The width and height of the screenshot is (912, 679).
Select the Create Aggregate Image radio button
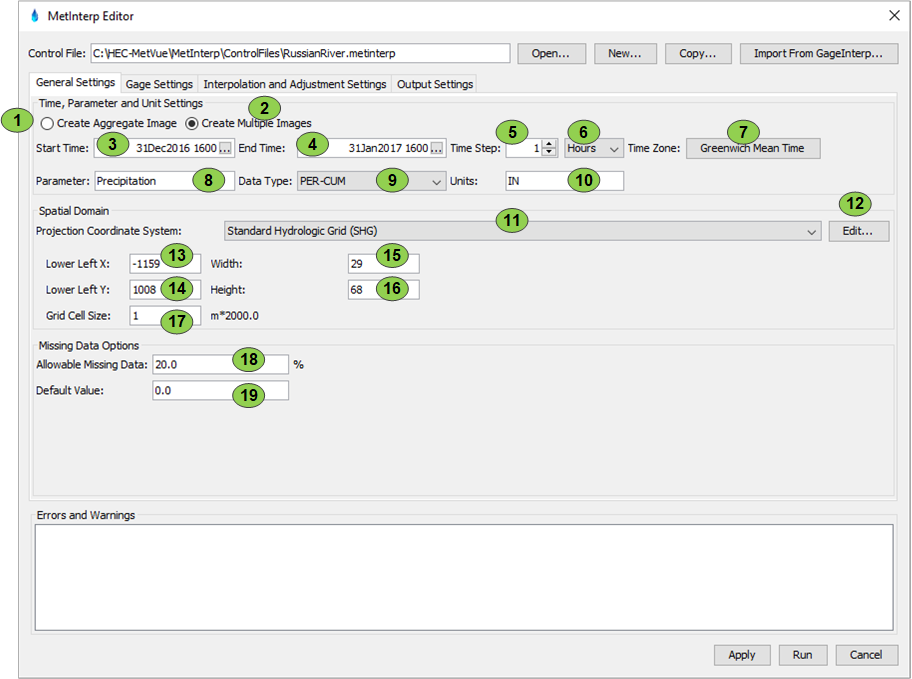[47, 124]
